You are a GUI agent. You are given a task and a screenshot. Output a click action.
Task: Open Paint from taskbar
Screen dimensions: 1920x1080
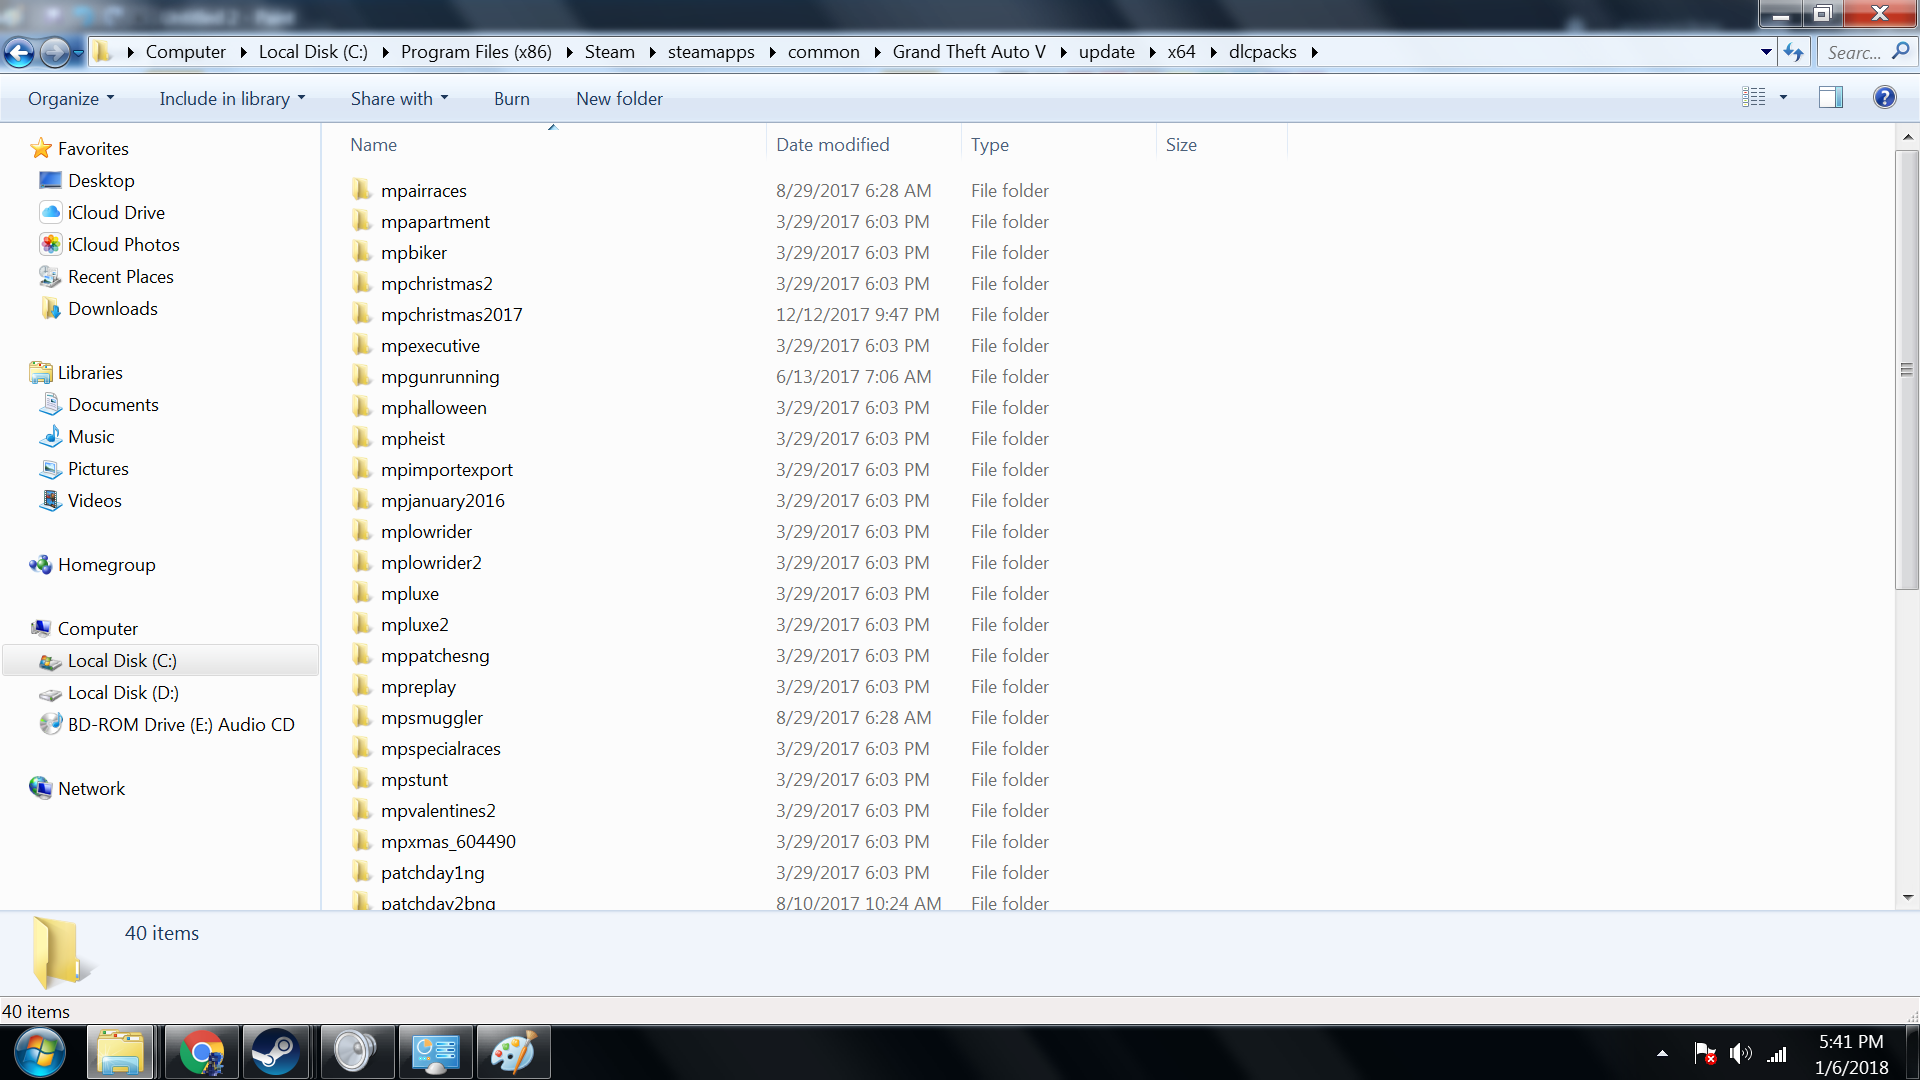(x=513, y=1053)
